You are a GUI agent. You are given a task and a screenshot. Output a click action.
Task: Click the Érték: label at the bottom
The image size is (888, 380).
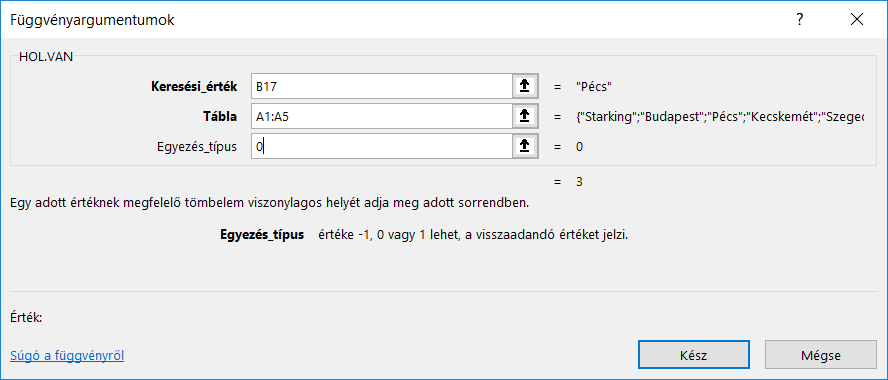(x=26, y=318)
